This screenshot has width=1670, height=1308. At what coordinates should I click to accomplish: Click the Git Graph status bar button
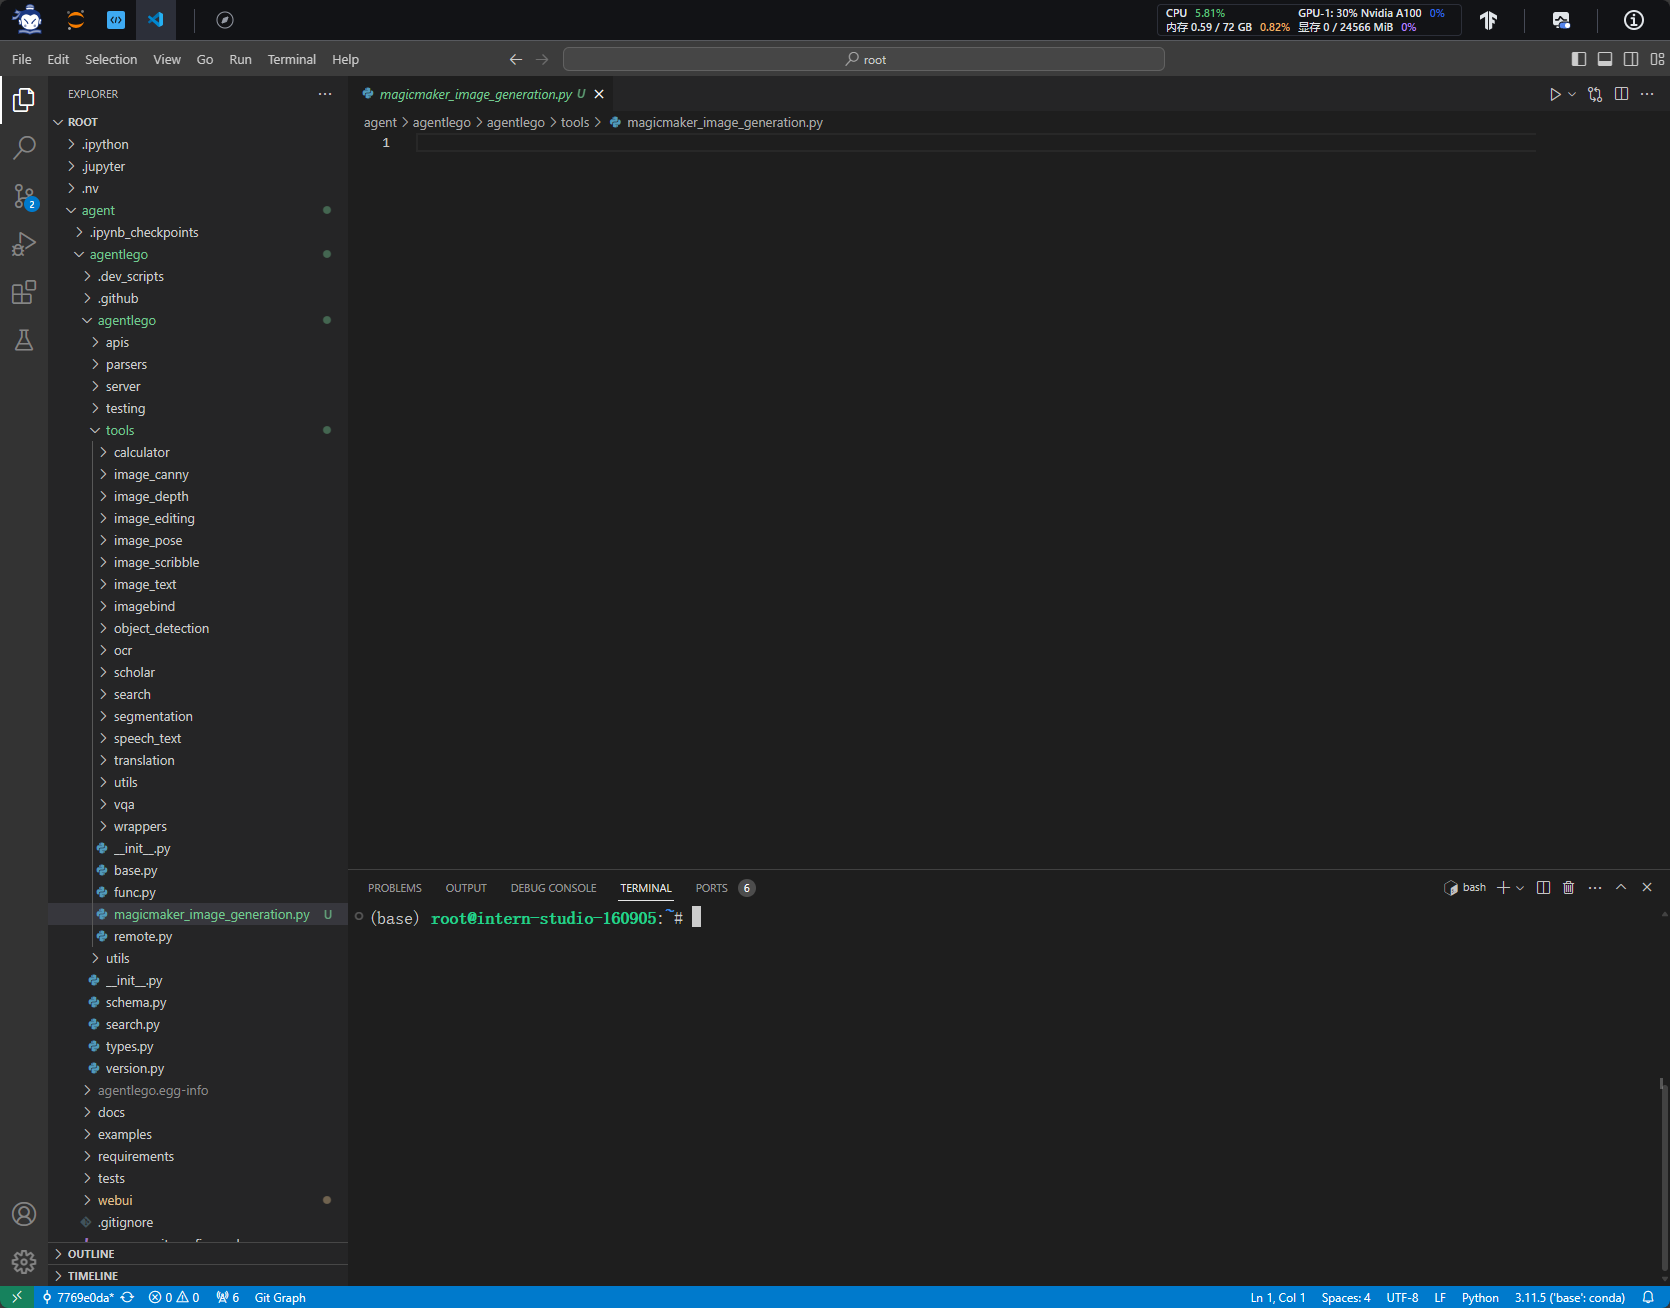[280, 1298]
